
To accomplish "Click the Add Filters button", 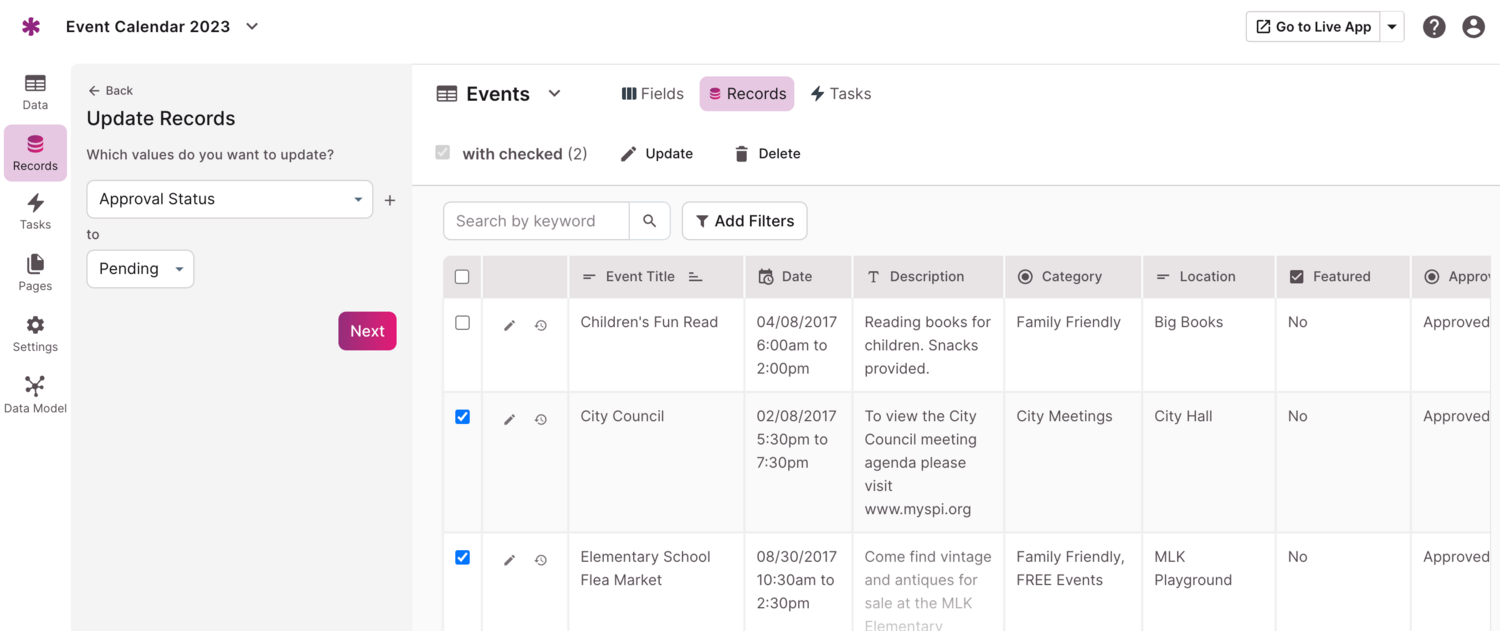I will coord(744,221).
